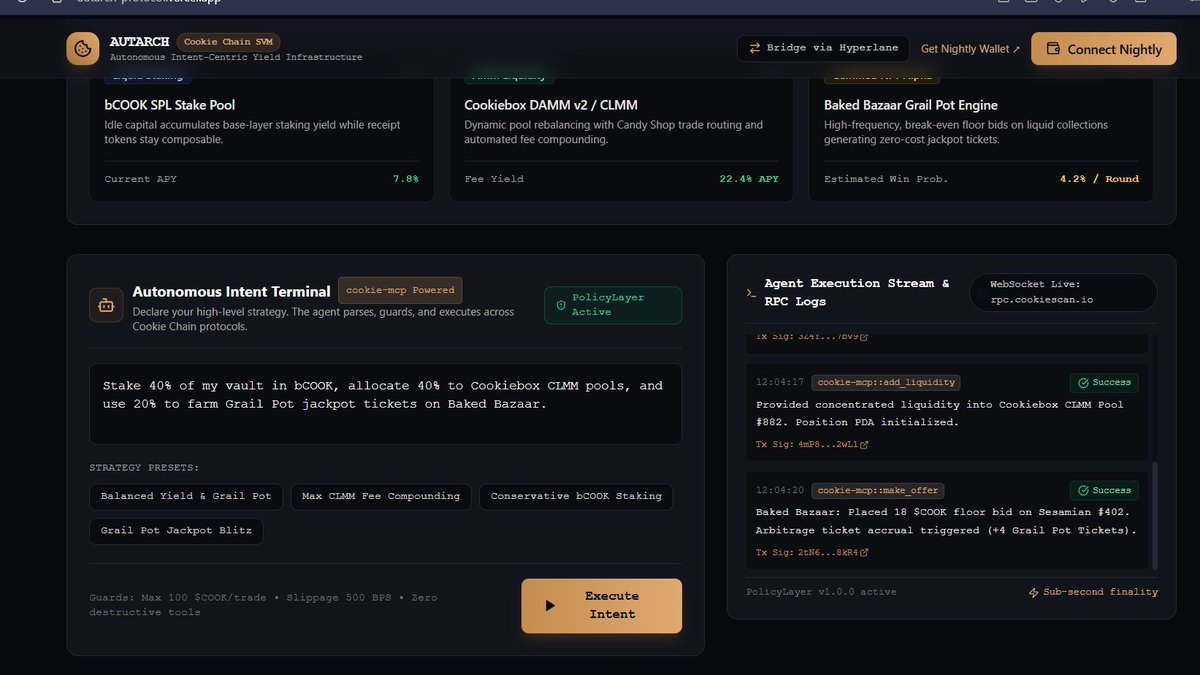1200x675 pixels.
Task: Click the Estimated Win Prob. label
Action: pos(886,179)
